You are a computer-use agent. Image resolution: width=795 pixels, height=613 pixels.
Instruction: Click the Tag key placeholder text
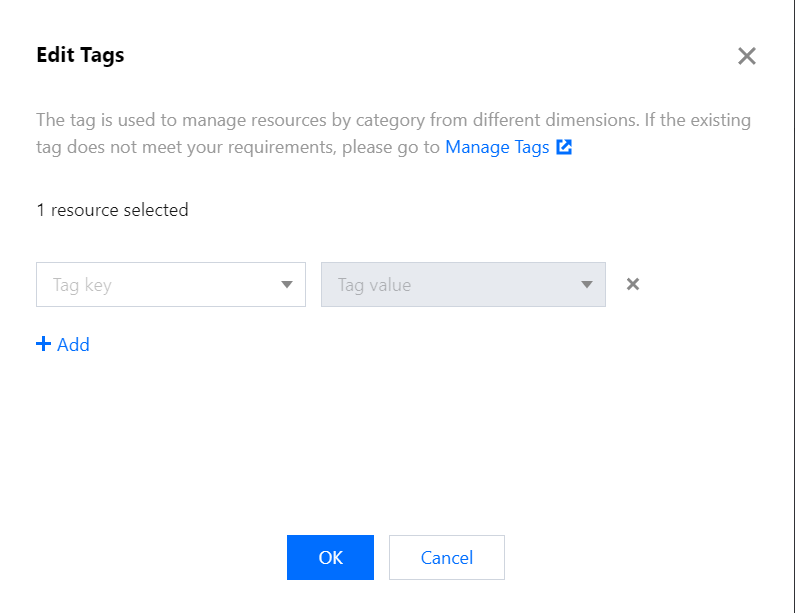click(x=82, y=285)
